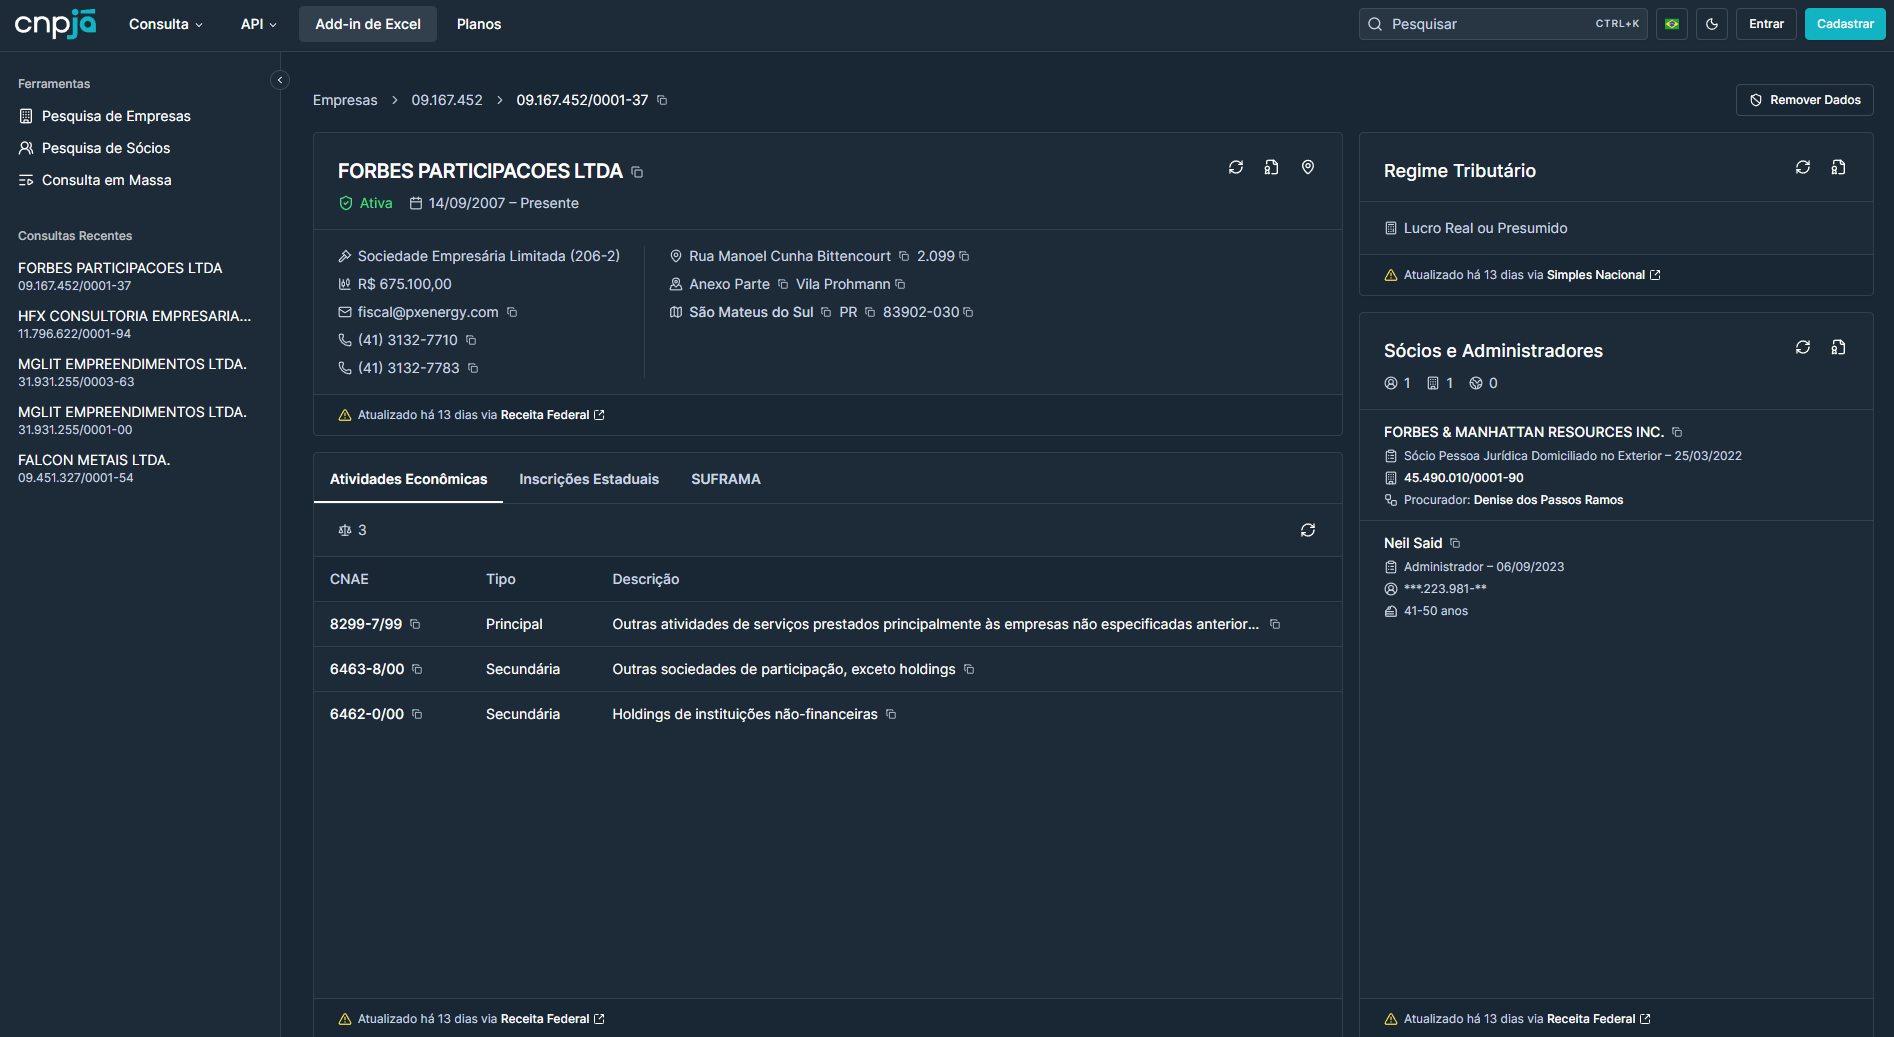Click the Remover Dados button
1894x1037 pixels.
1805,100
